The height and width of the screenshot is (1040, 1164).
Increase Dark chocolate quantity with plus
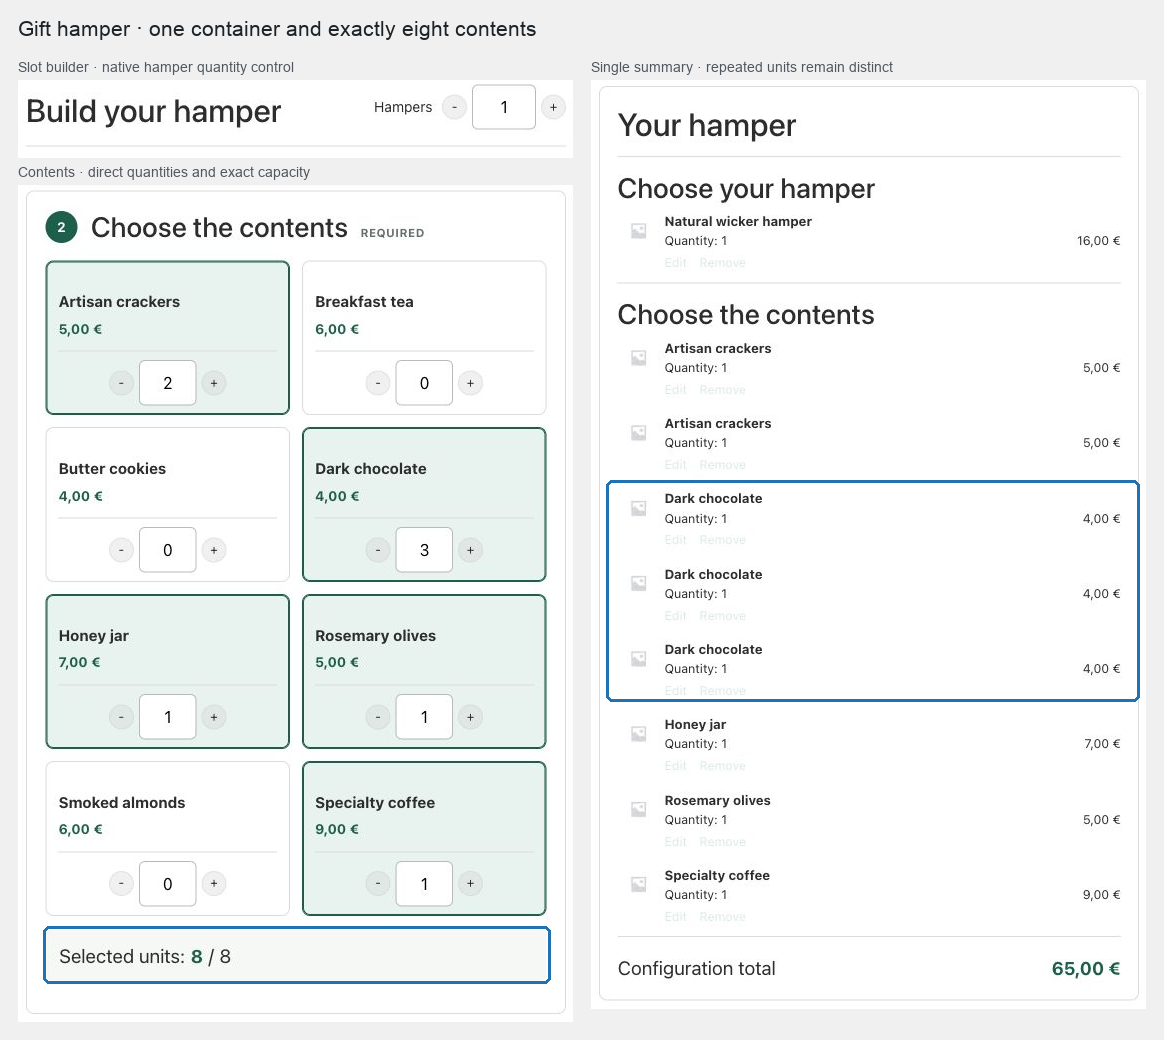coord(470,550)
